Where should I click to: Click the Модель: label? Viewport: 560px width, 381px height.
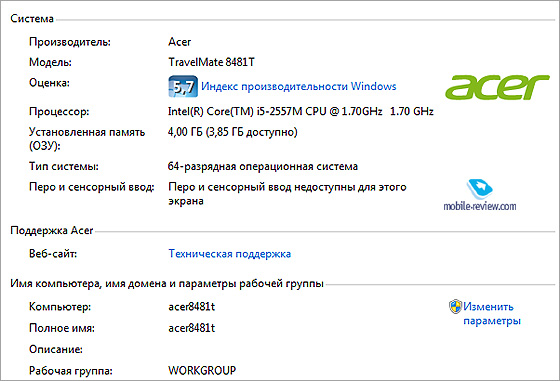click(x=50, y=62)
